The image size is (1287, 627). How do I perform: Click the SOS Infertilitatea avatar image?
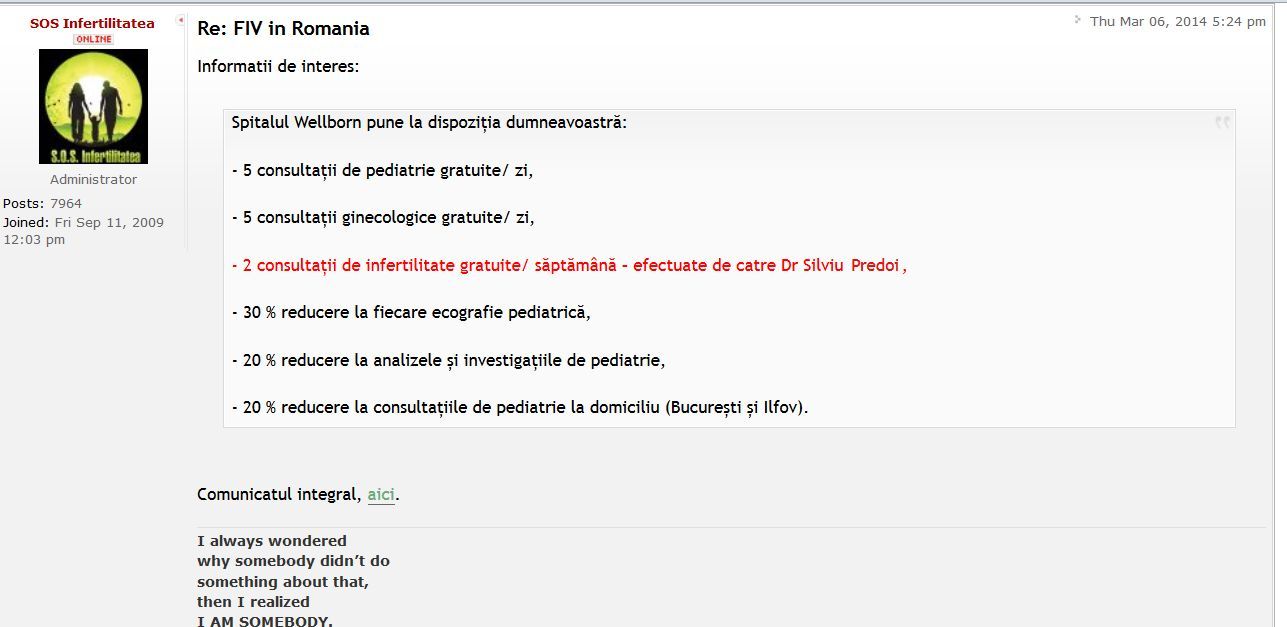pyautogui.click(x=93, y=106)
